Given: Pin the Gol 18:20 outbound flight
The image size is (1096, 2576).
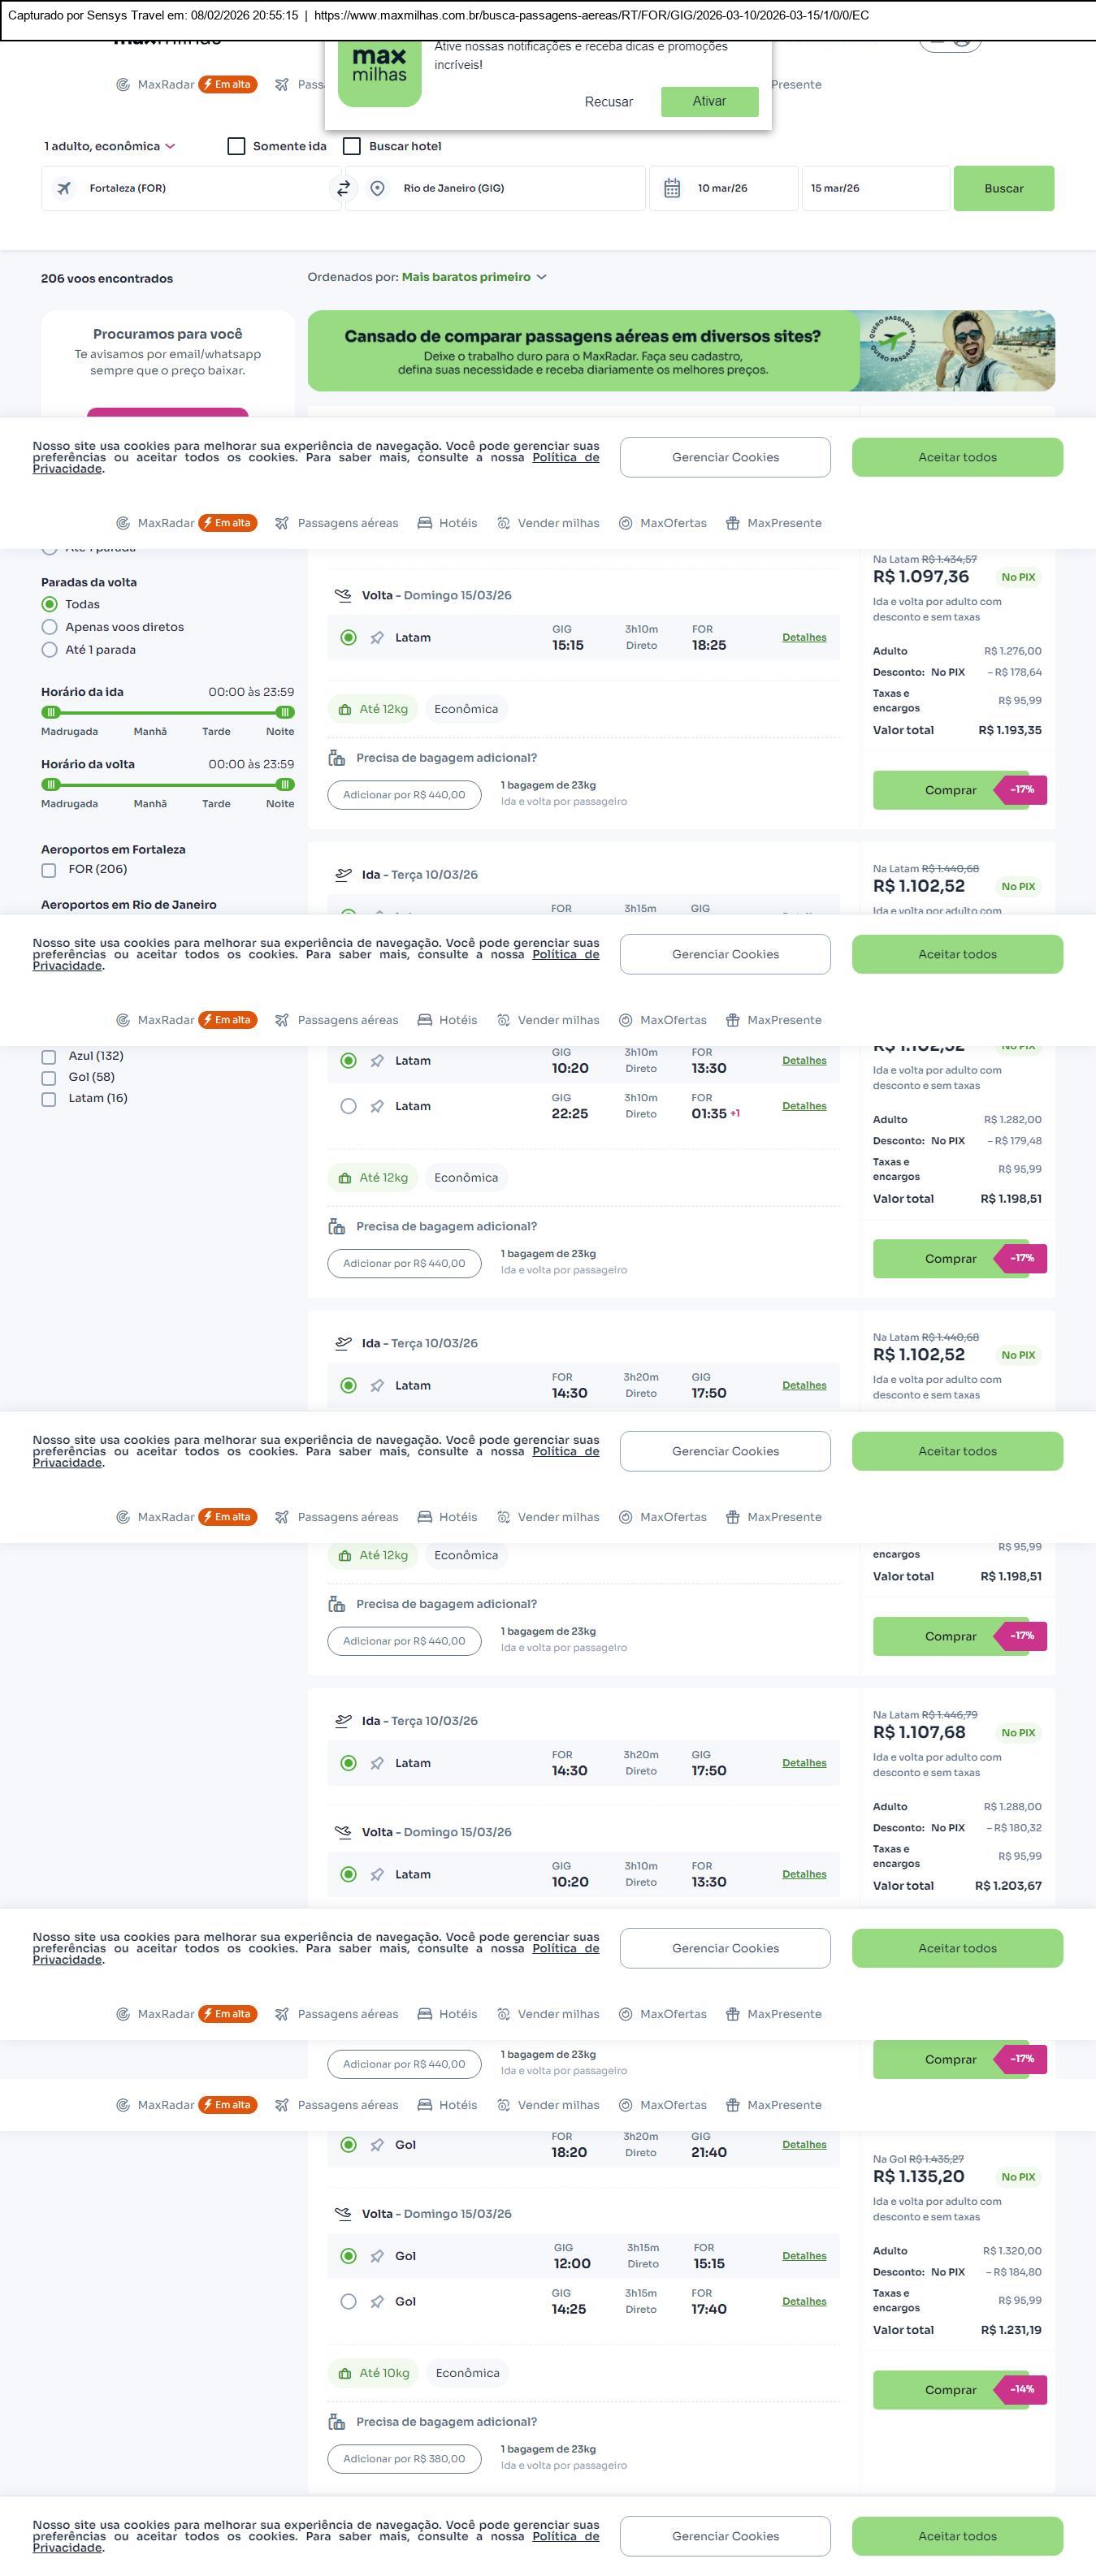Looking at the screenshot, I should (377, 2144).
